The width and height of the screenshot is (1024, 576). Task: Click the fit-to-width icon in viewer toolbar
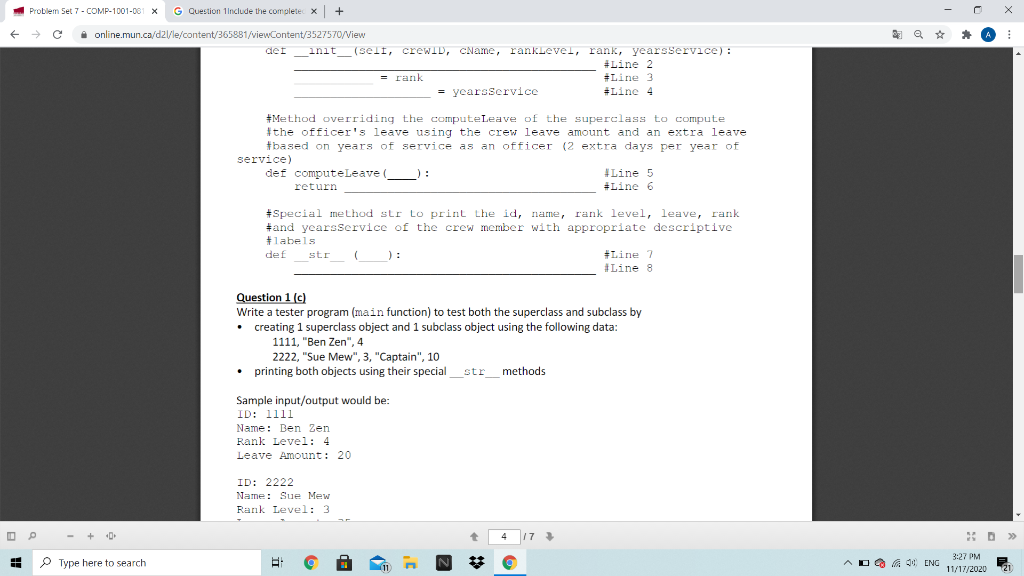[110, 536]
